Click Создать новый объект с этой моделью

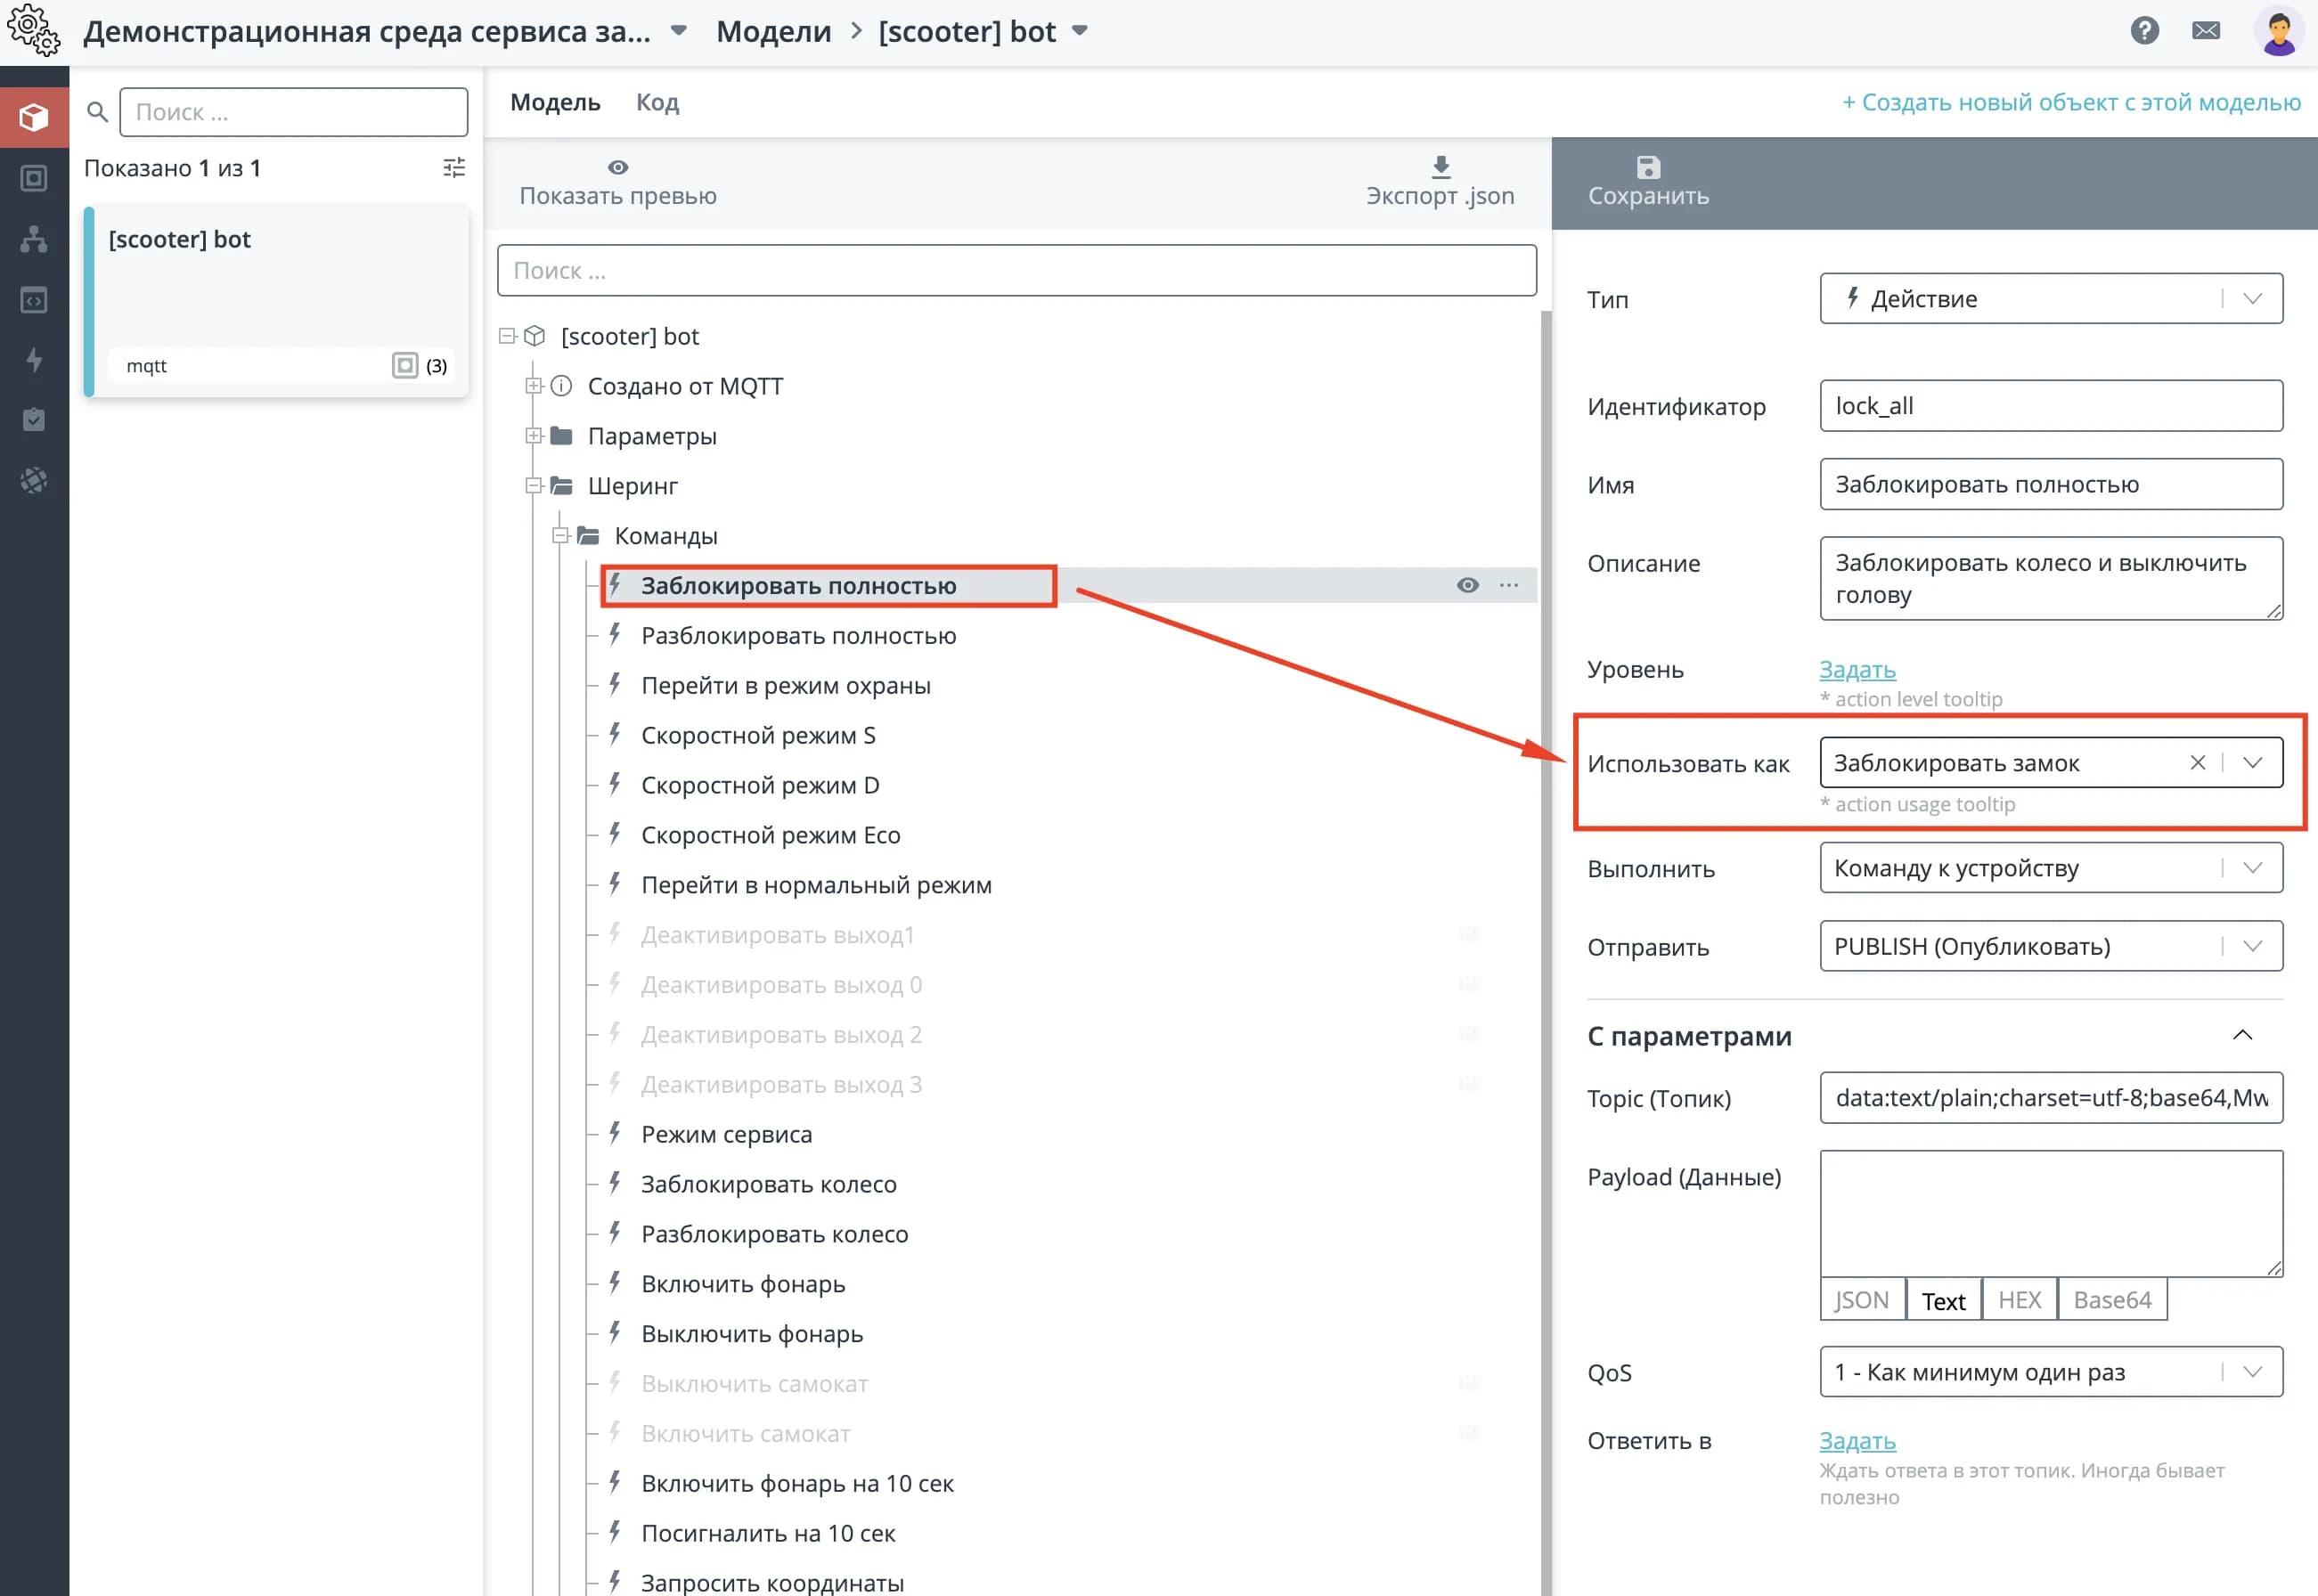2071,103
